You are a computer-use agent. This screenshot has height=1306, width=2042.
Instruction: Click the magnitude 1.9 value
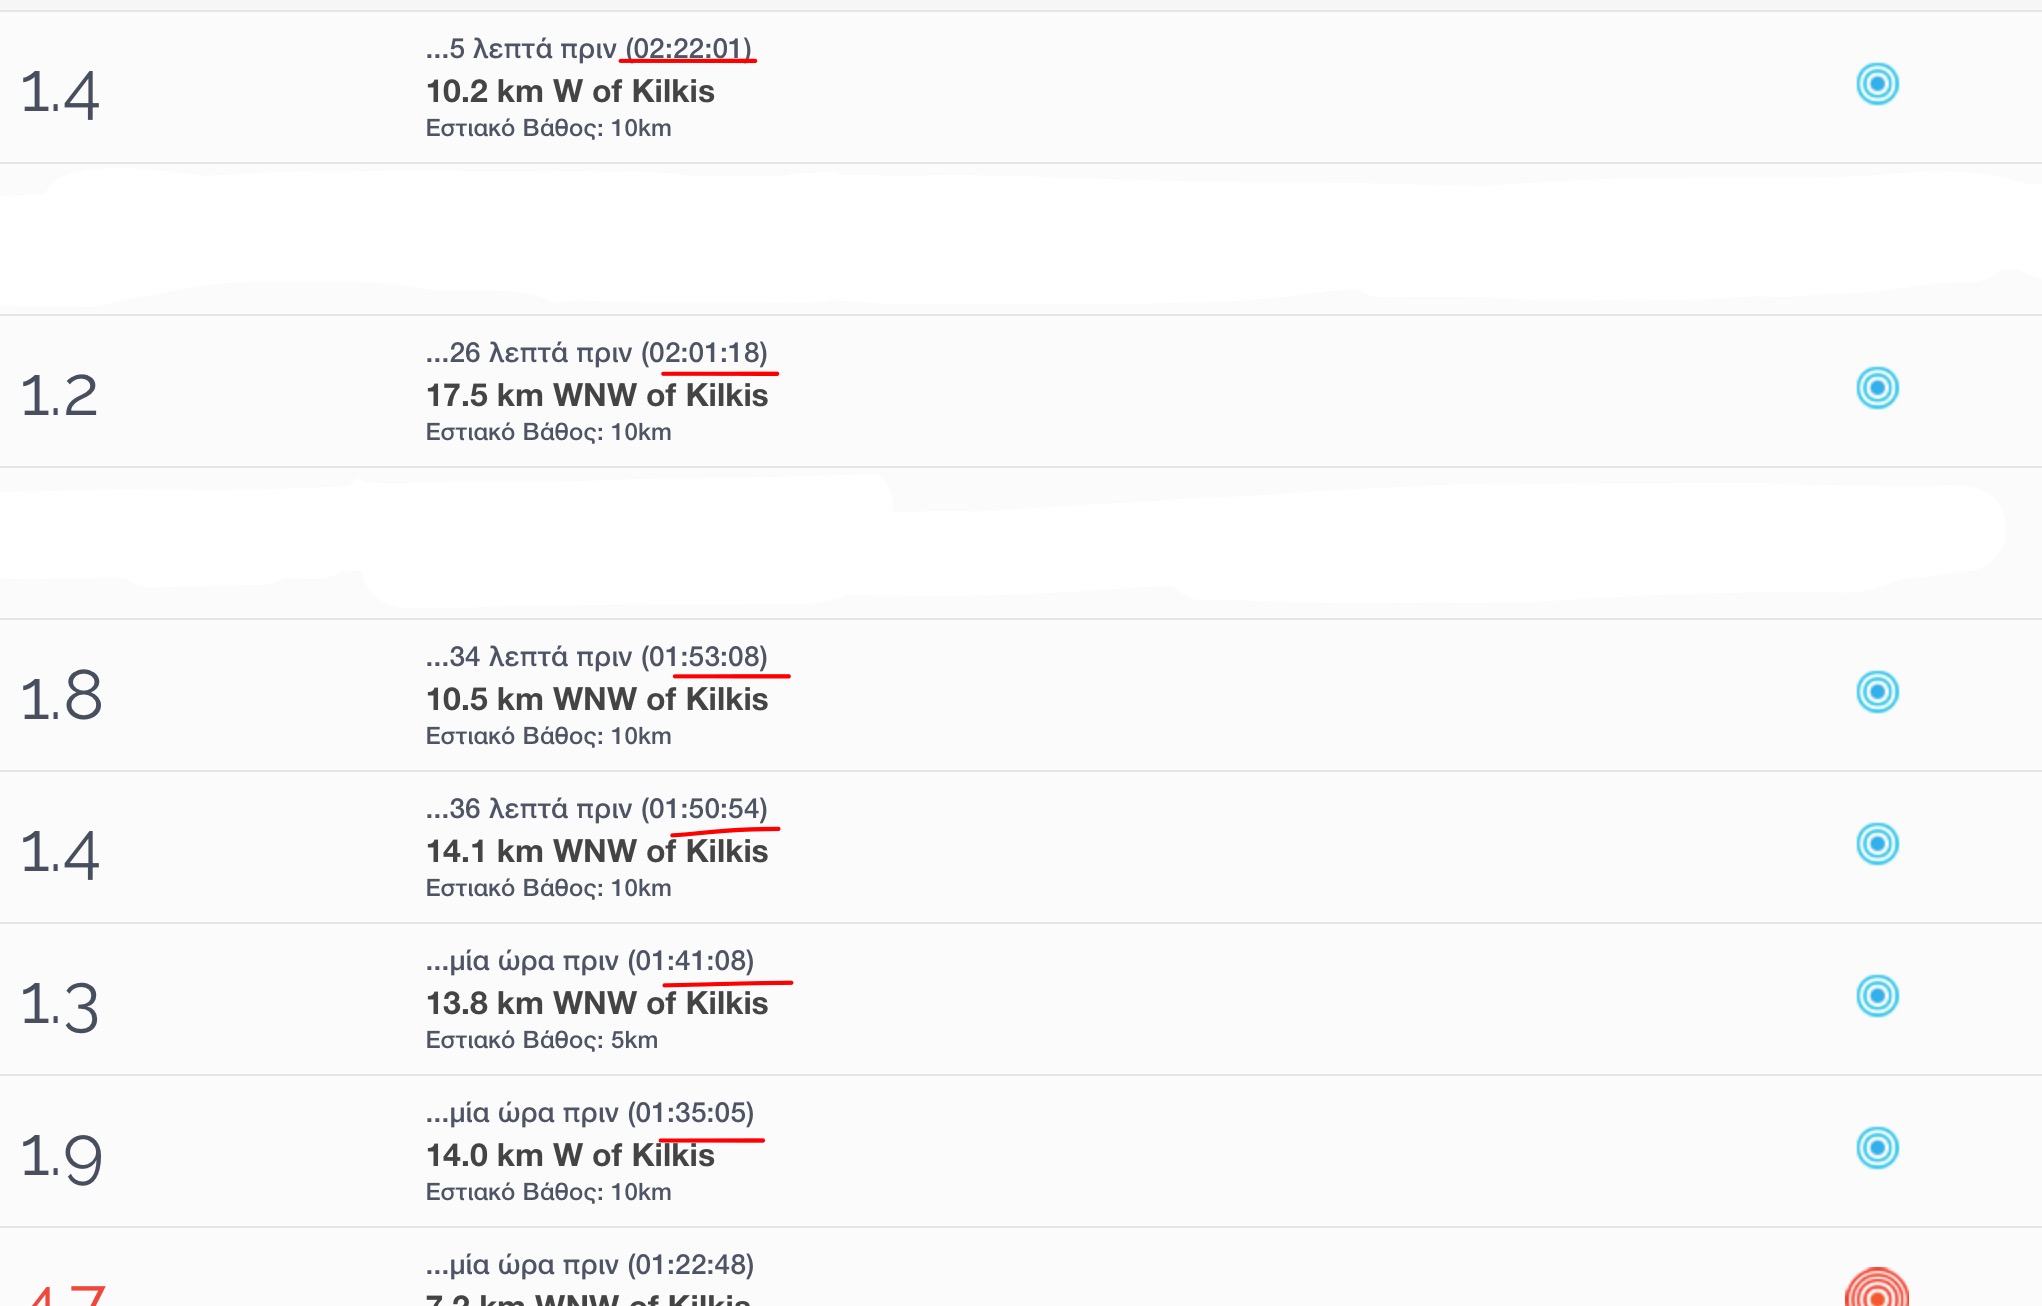[61, 1158]
